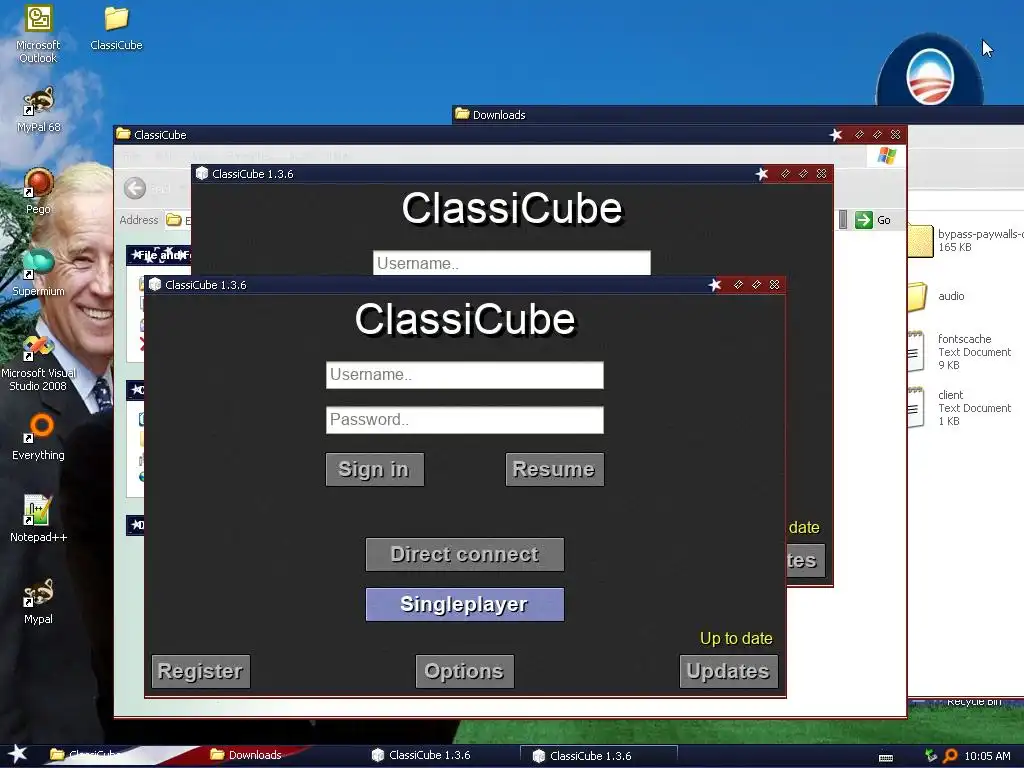Select the audio folder in Explorer
This screenshot has width=1024, height=768.
(936, 296)
